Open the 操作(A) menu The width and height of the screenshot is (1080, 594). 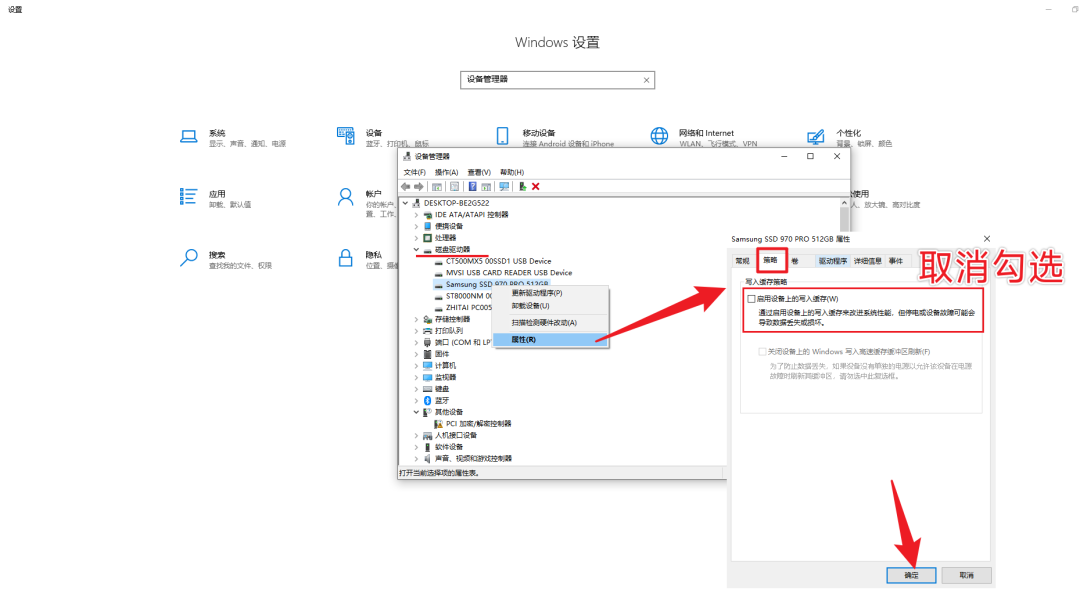(446, 172)
